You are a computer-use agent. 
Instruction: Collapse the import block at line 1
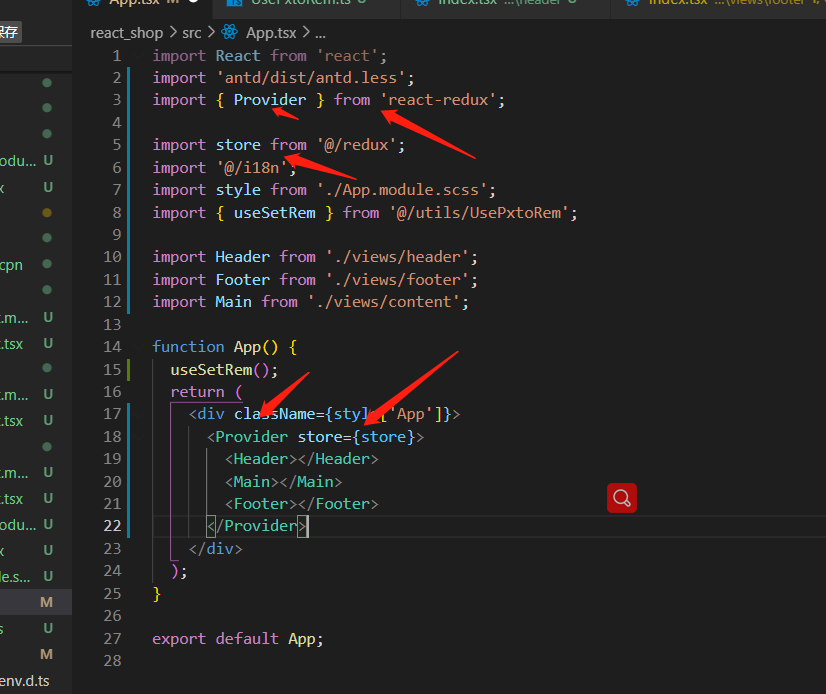pos(139,55)
